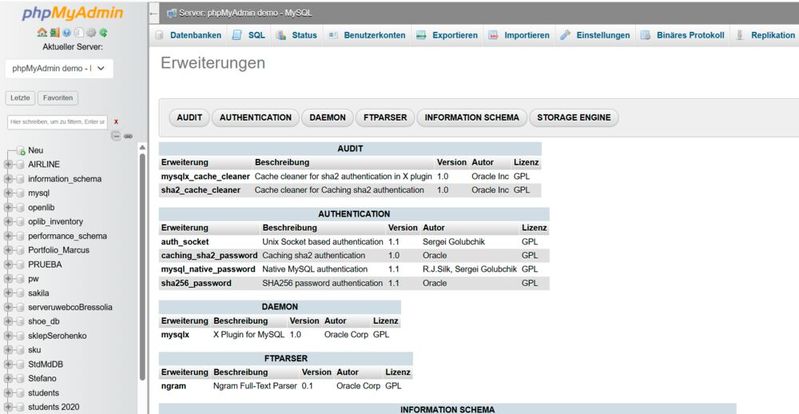This screenshot has width=799, height=414.
Task: Click the Replikation tab's icon
Action: pos(740,35)
